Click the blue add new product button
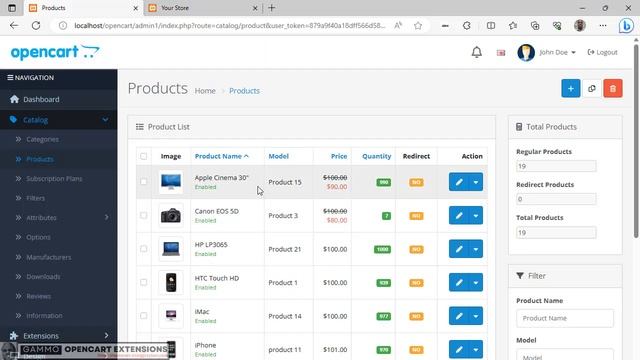Image resolution: width=640 pixels, height=360 pixels. click(x=571, y=88)
